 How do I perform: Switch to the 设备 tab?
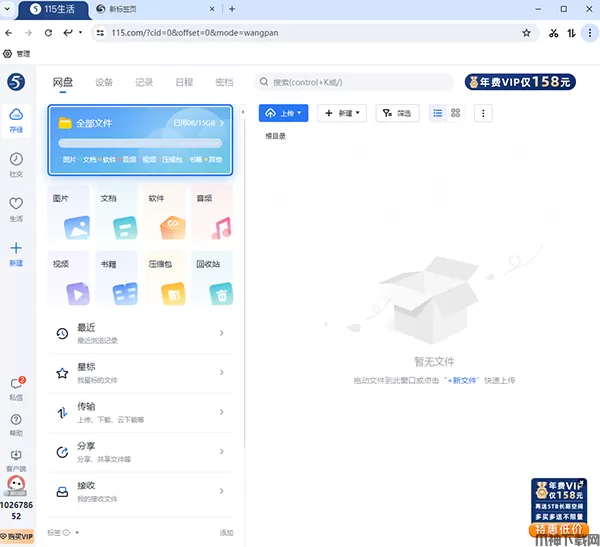click(104, 82)
